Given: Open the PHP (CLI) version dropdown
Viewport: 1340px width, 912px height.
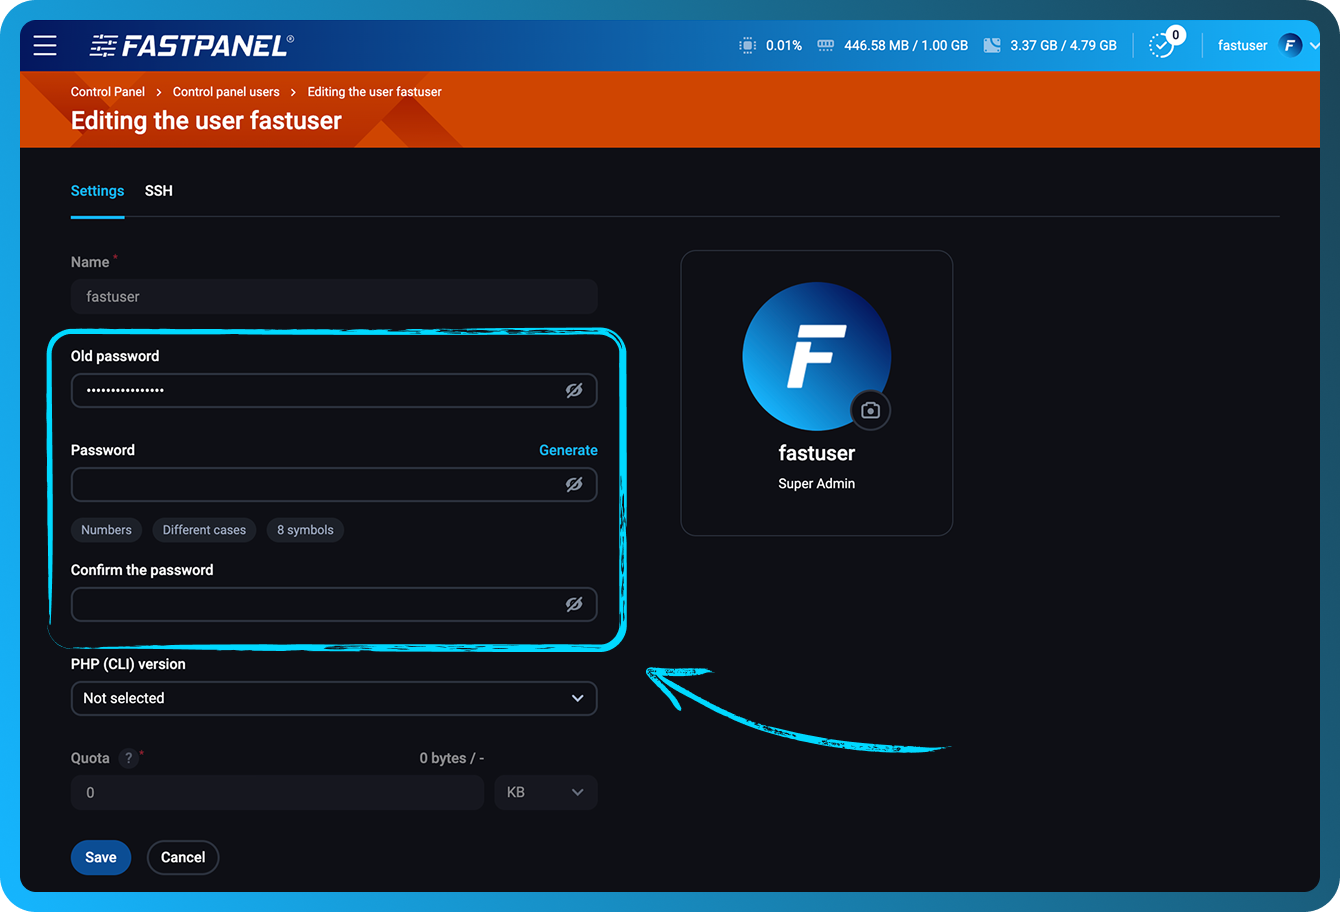Looking at the screenshot, I should tap(334, 698).
